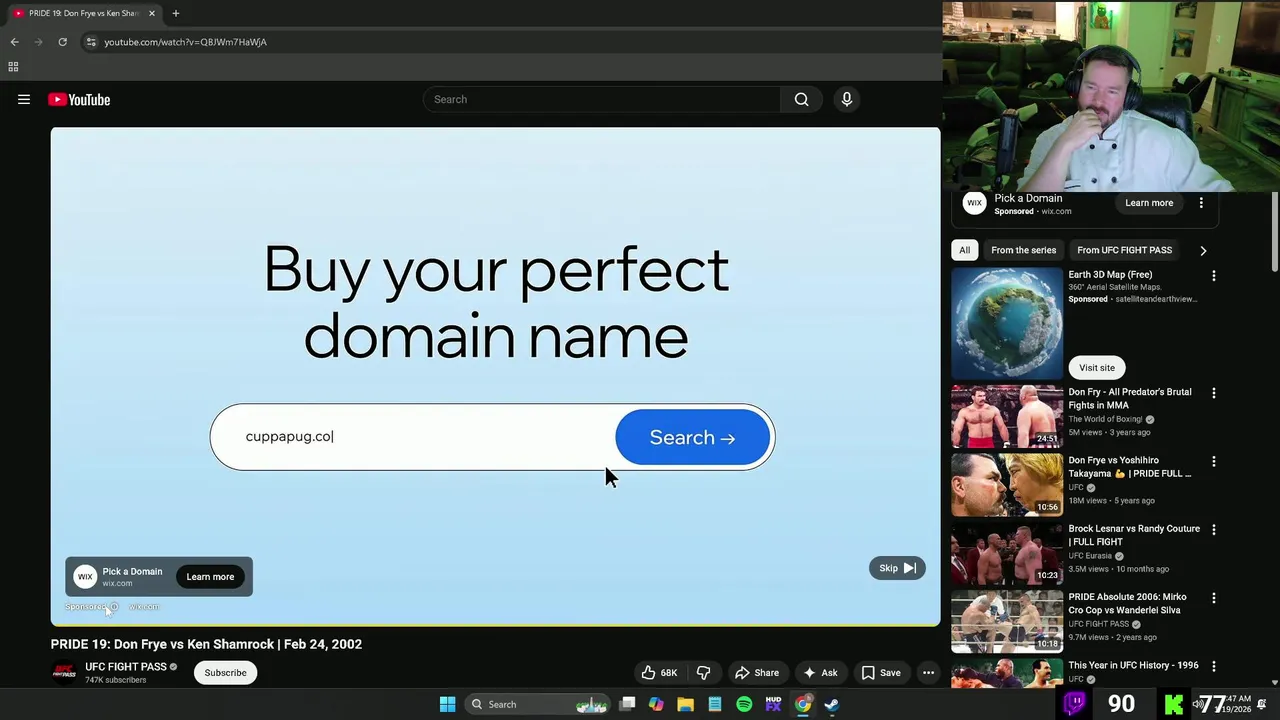The width and height of the screenshot is (1280, 720).
Task: Open the Windows Start menu
Action: tap(447, 704)
